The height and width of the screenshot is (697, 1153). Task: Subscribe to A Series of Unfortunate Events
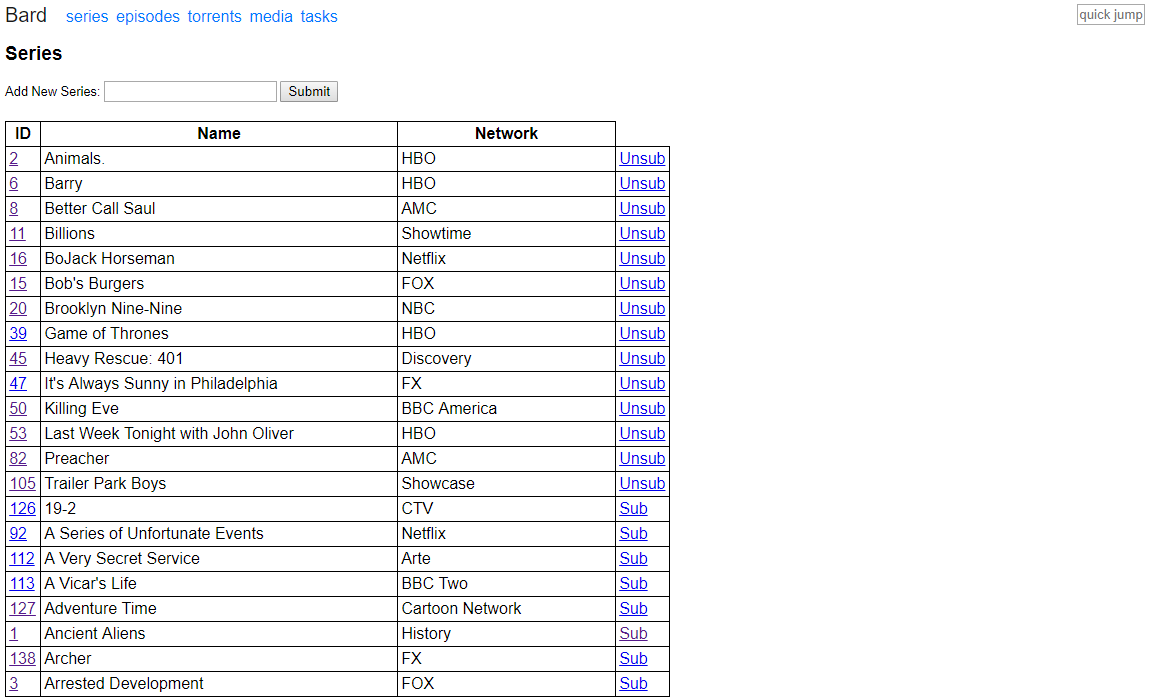click(x=633, y=533)
